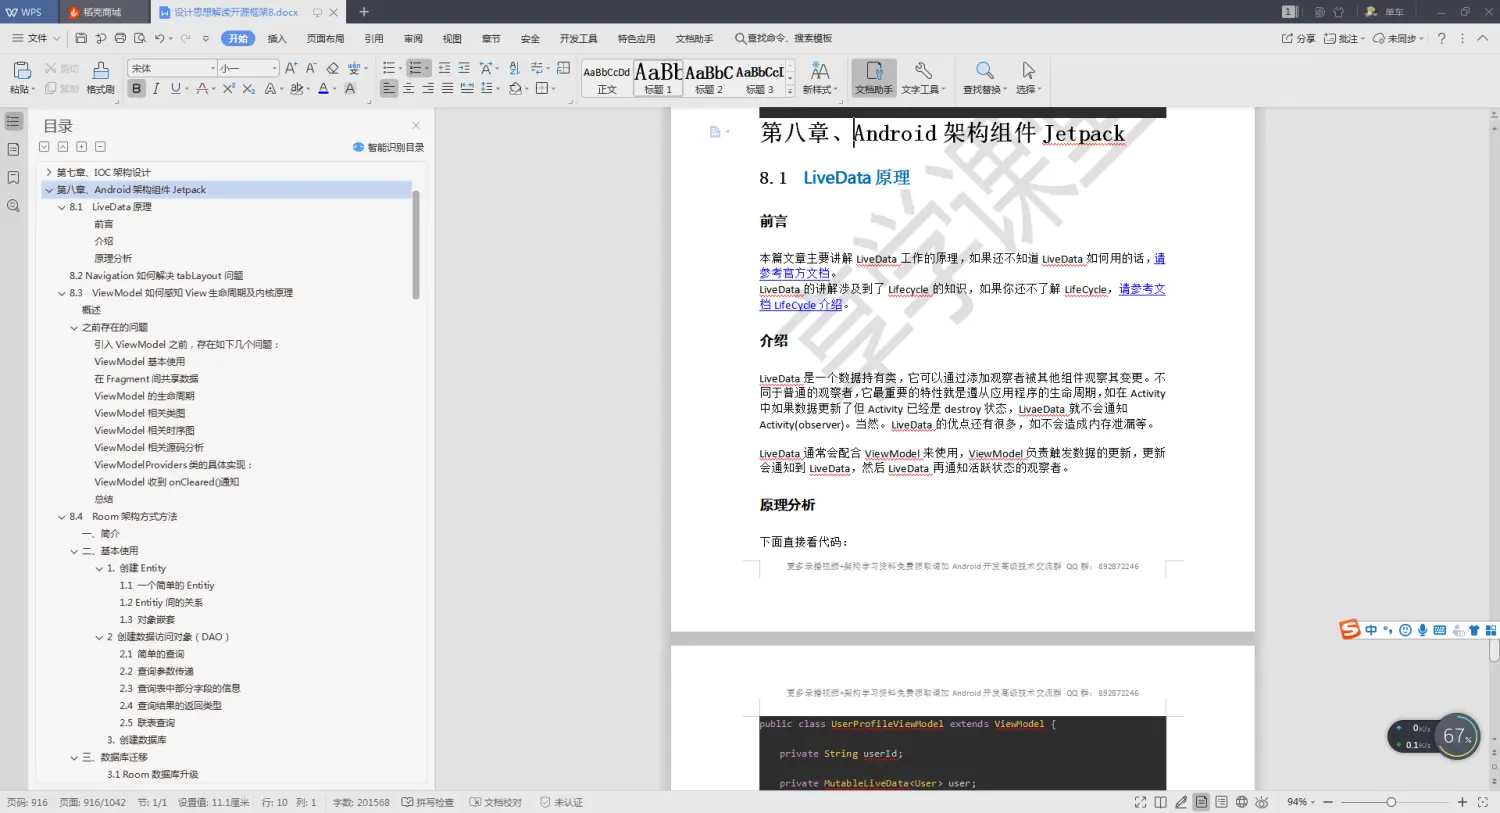Toggle Bold formatting

pos(137,89)
